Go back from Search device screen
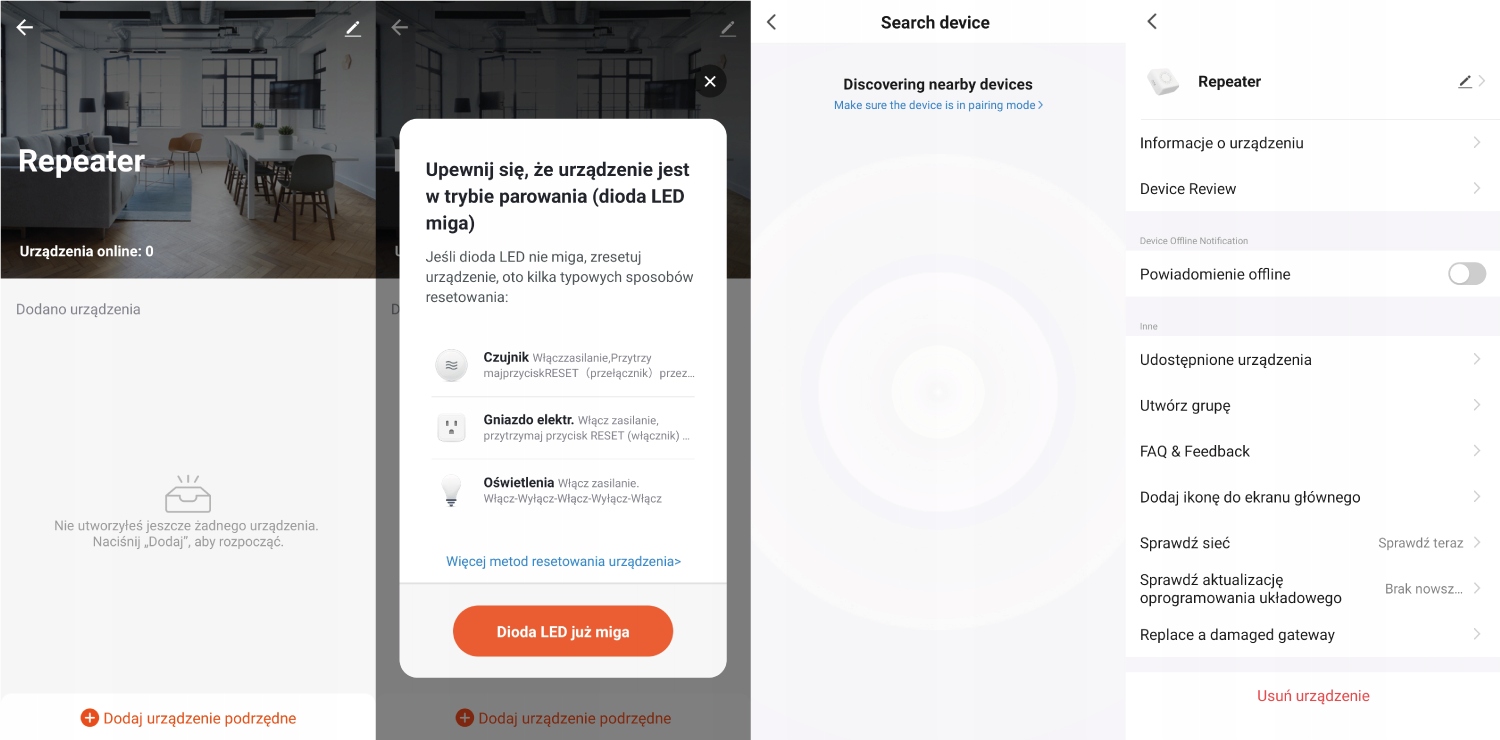Screen dimensions: 1500x740 [771, 22]
